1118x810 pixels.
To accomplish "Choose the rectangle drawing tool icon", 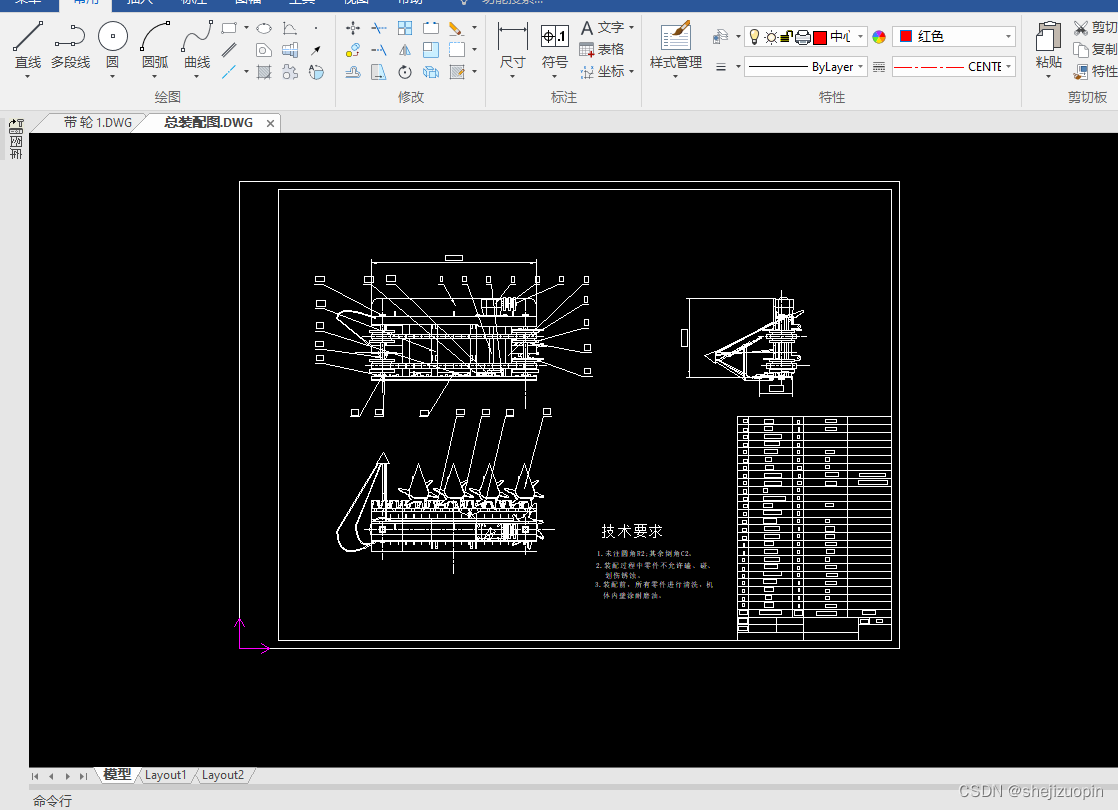I will click(229, 29).
